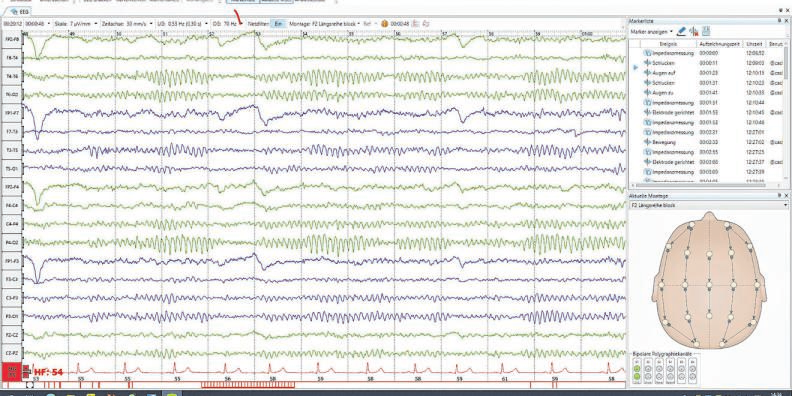Image resolution: width=792 pixels, height=396 pixels.
Task: Sort by the Uhrzeit column header
Action: (x=755, y=44)
